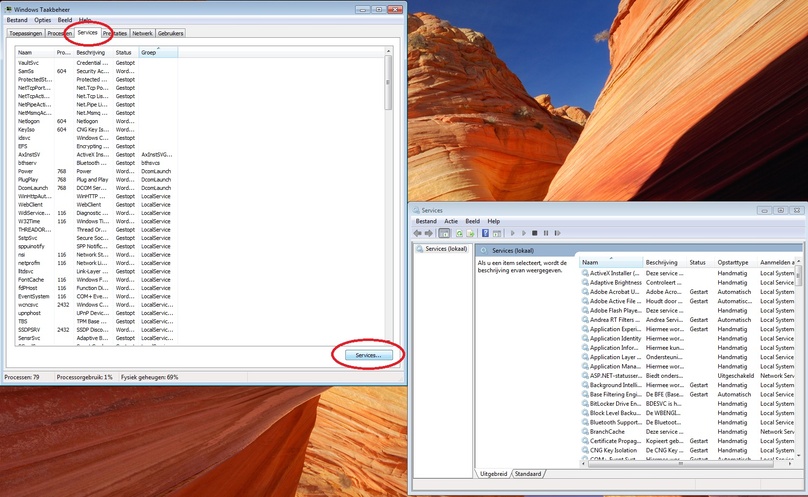Toggle the Show/Hide Console Tree toolbar icon
808x497 pixels.
pos(444,234)
